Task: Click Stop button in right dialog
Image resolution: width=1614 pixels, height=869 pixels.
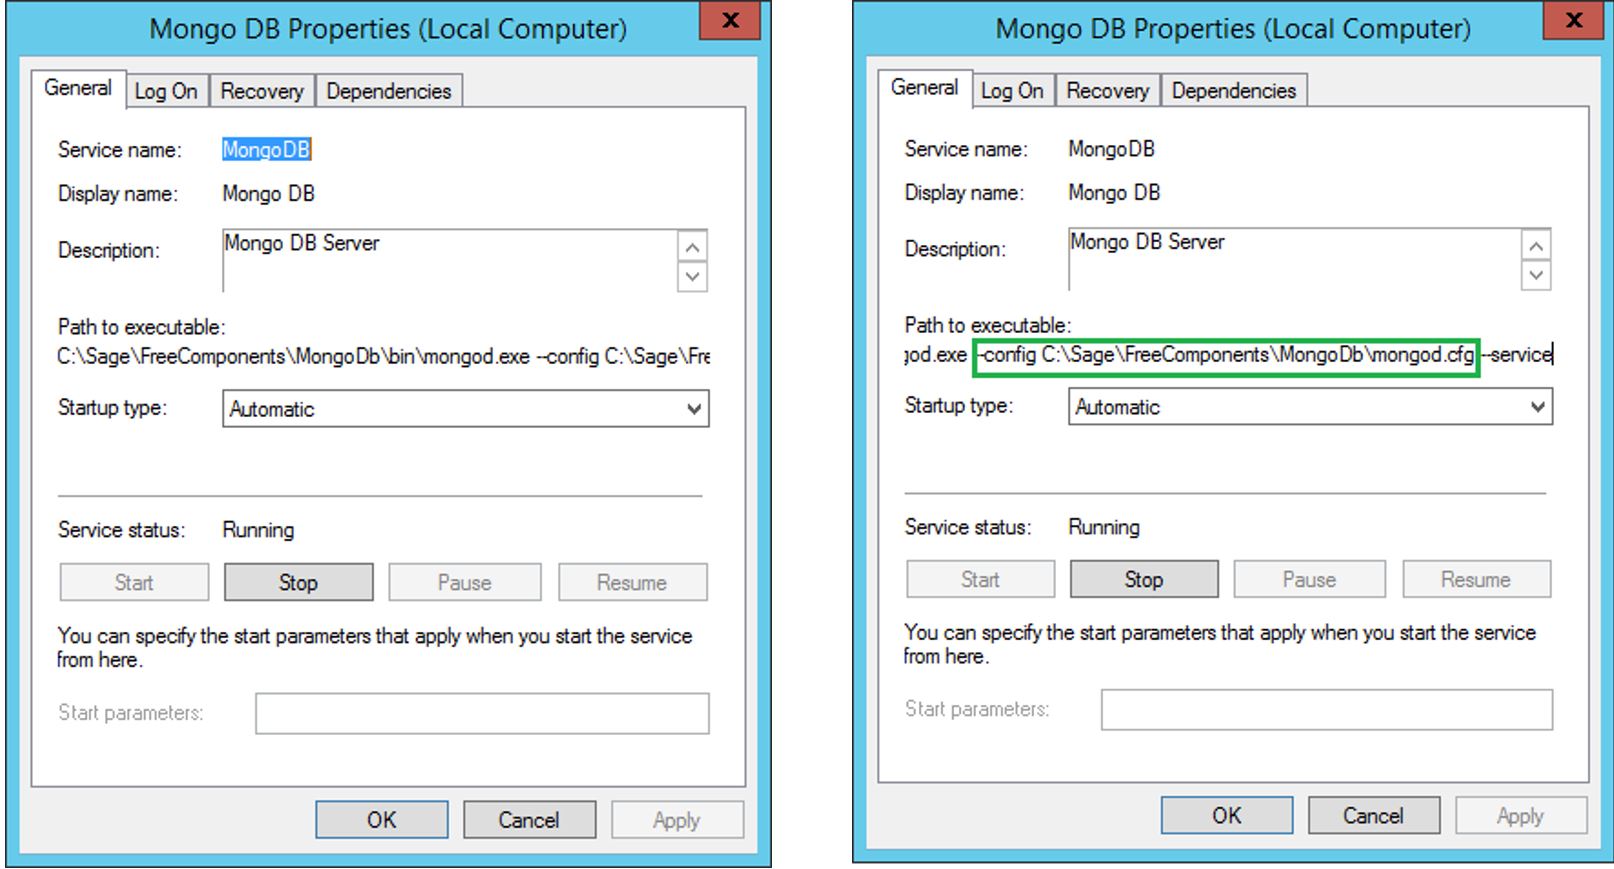Action: [x=1144, y=579]
